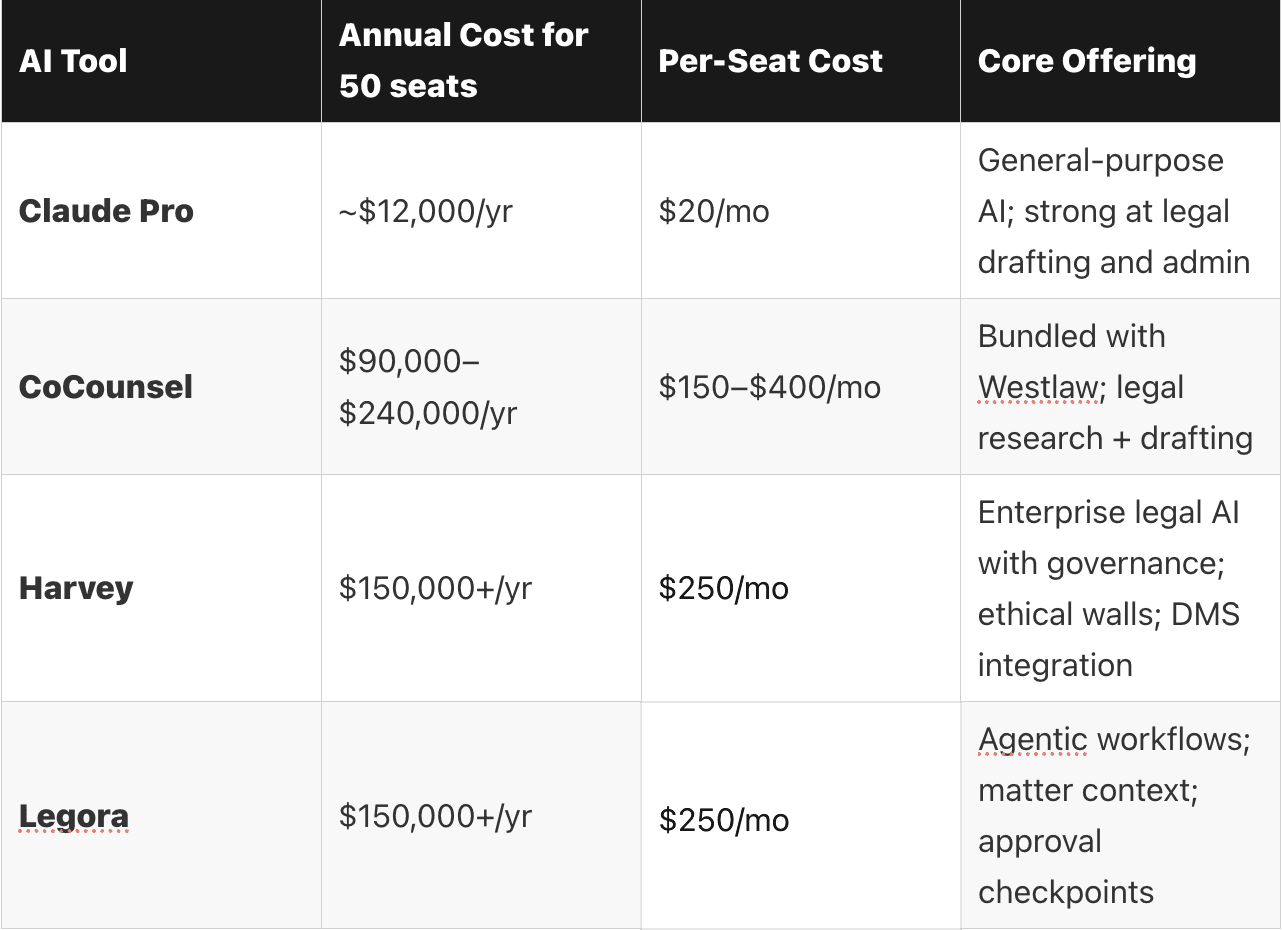Select the "CoCounsel" tool name cell
The image size is (1282, 930).
pos(106,387)
